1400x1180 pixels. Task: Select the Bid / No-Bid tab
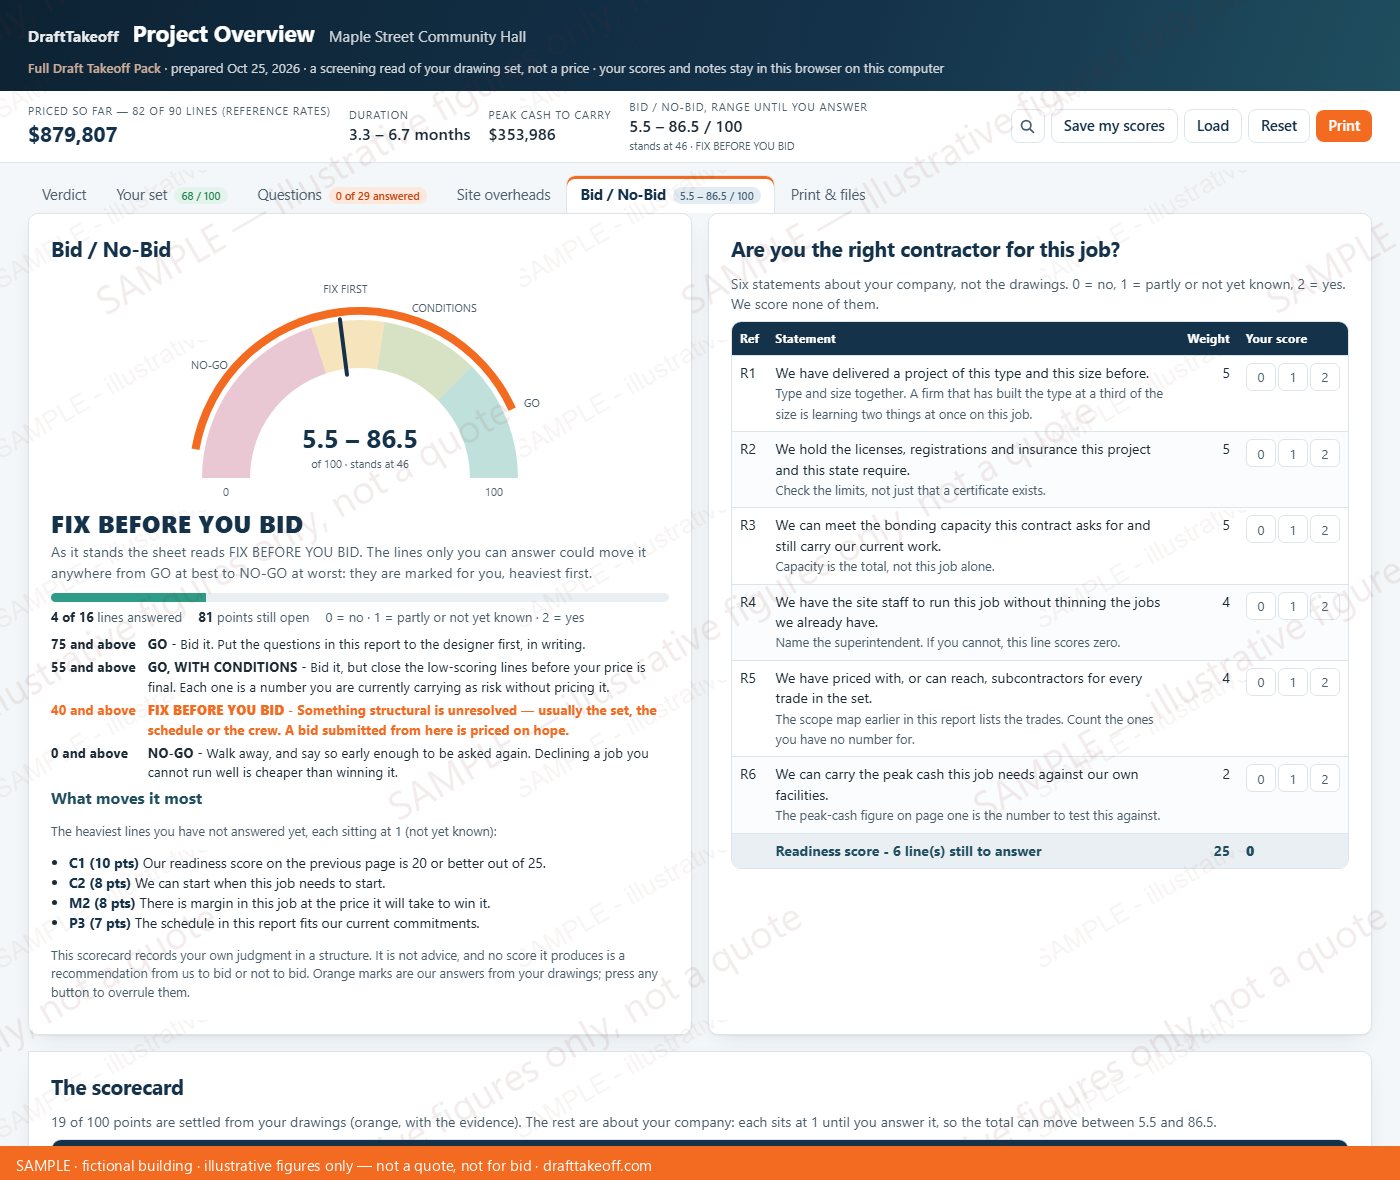pyautogui.click(x=670, y=195)
